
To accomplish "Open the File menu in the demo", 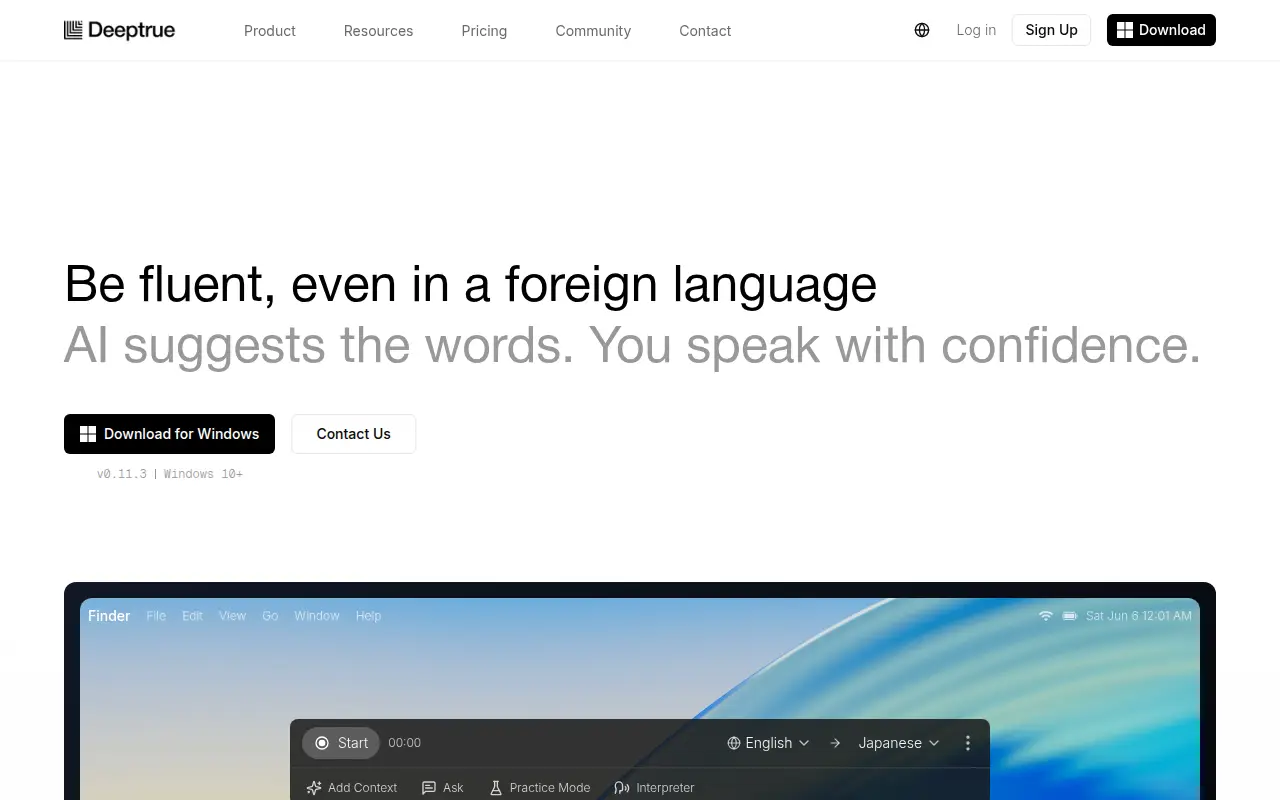I will click(156, 616).
